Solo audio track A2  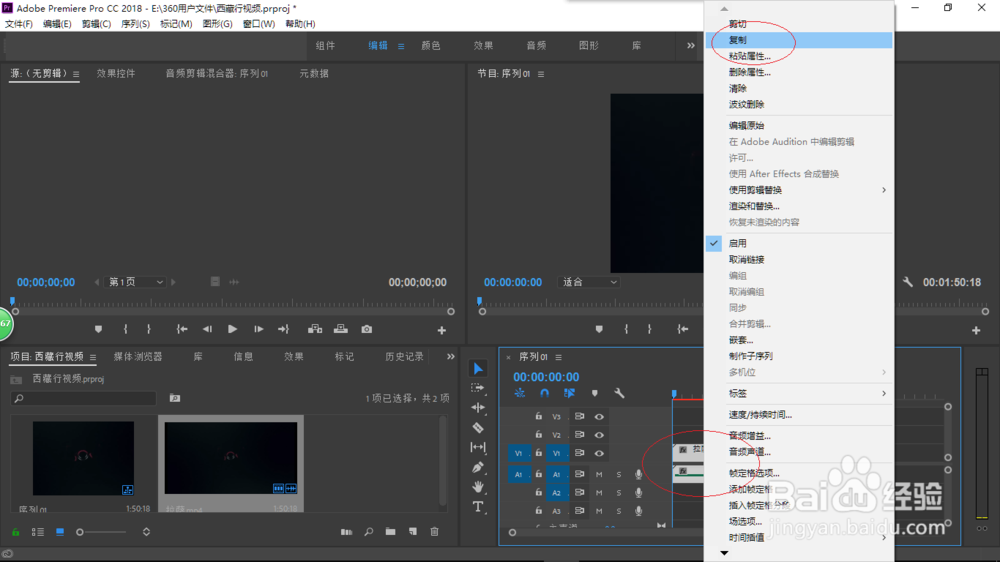coord(619,493)
